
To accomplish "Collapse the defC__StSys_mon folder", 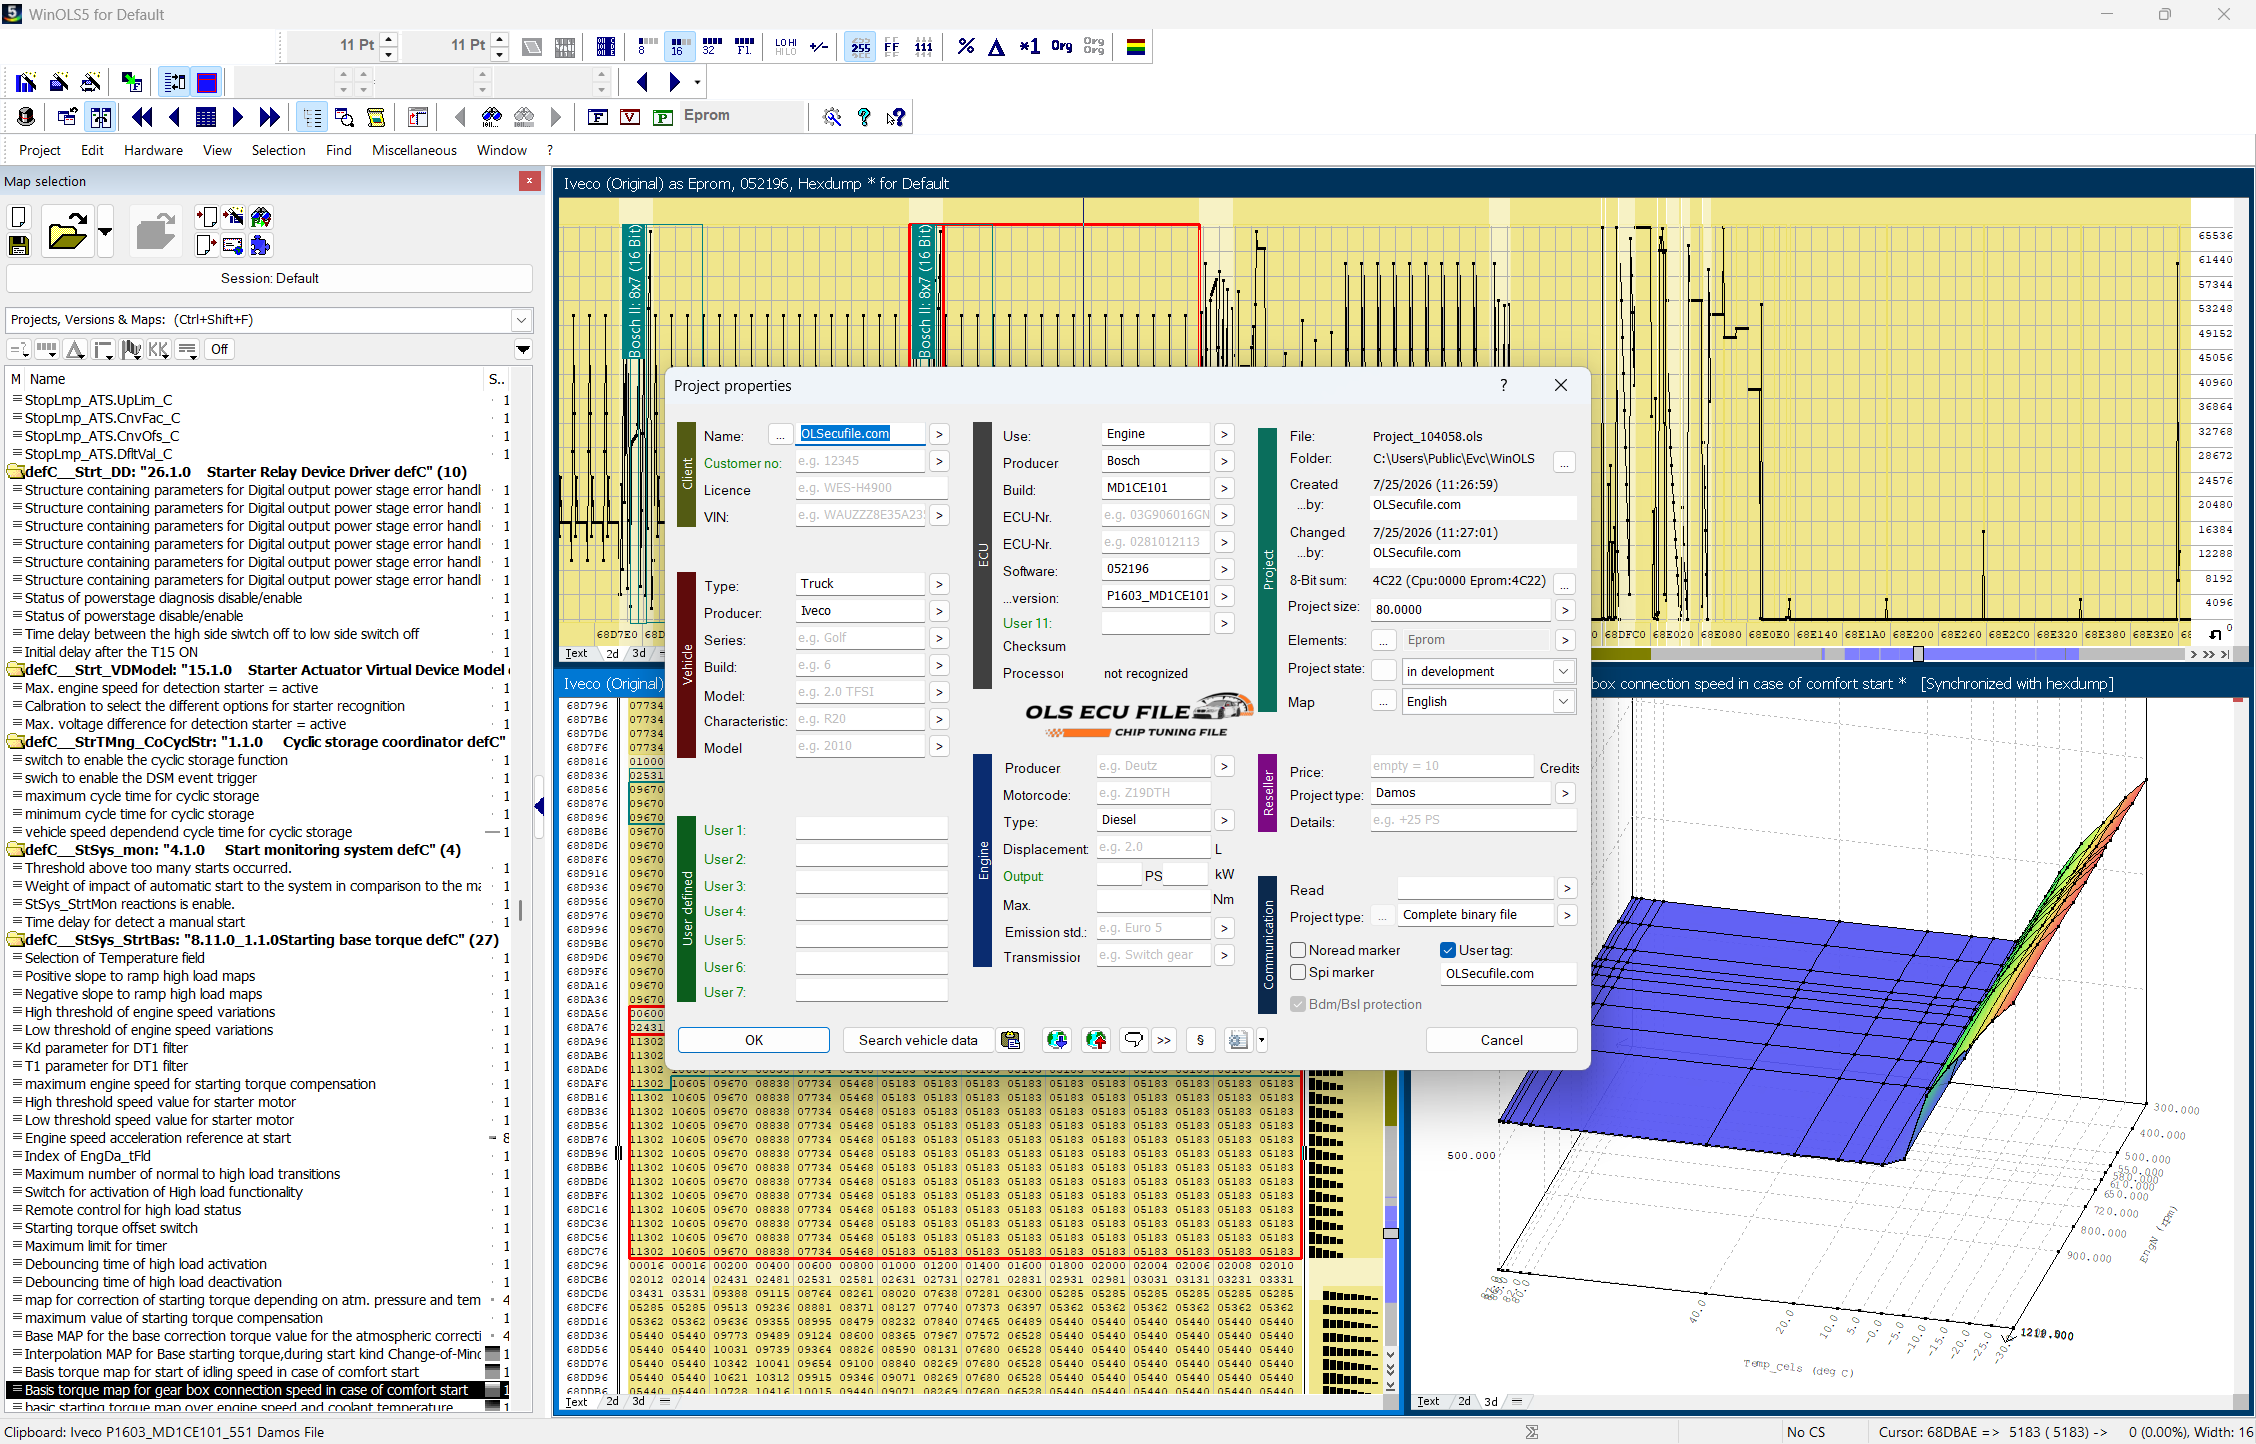I will point(16,850).
